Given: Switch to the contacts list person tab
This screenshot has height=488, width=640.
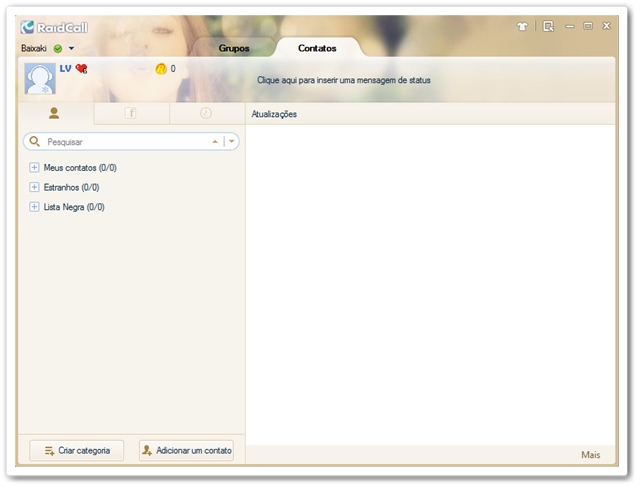Looking at the screenshot, I should click(x=55, y=114).
